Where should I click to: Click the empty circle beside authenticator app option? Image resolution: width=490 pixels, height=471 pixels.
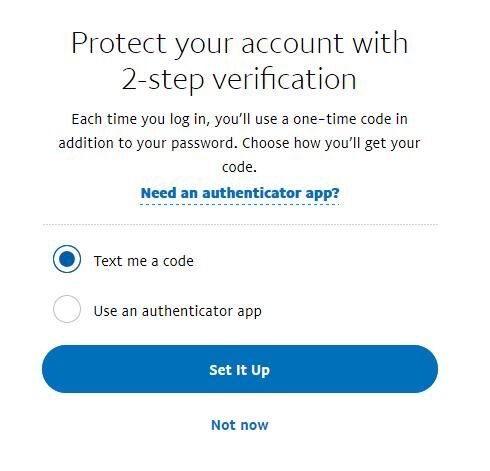[x=67, y=309]
